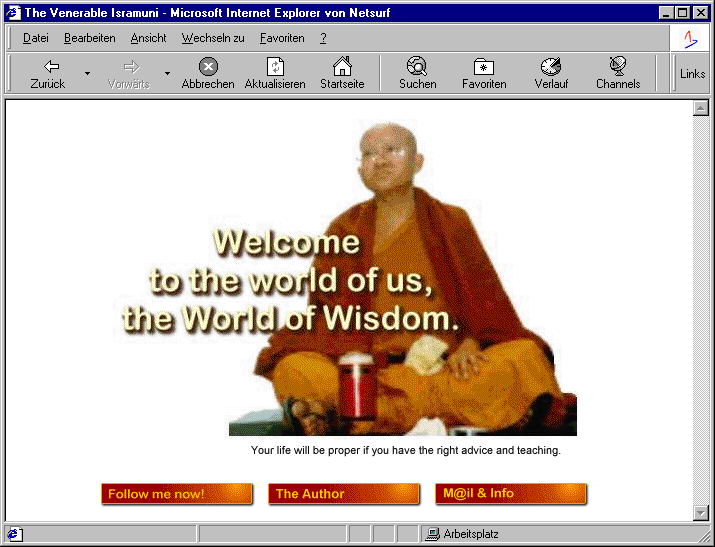Go to Startseite home icon
The height and width of the screenshot is (547, 715).
[x=342, y=67]
